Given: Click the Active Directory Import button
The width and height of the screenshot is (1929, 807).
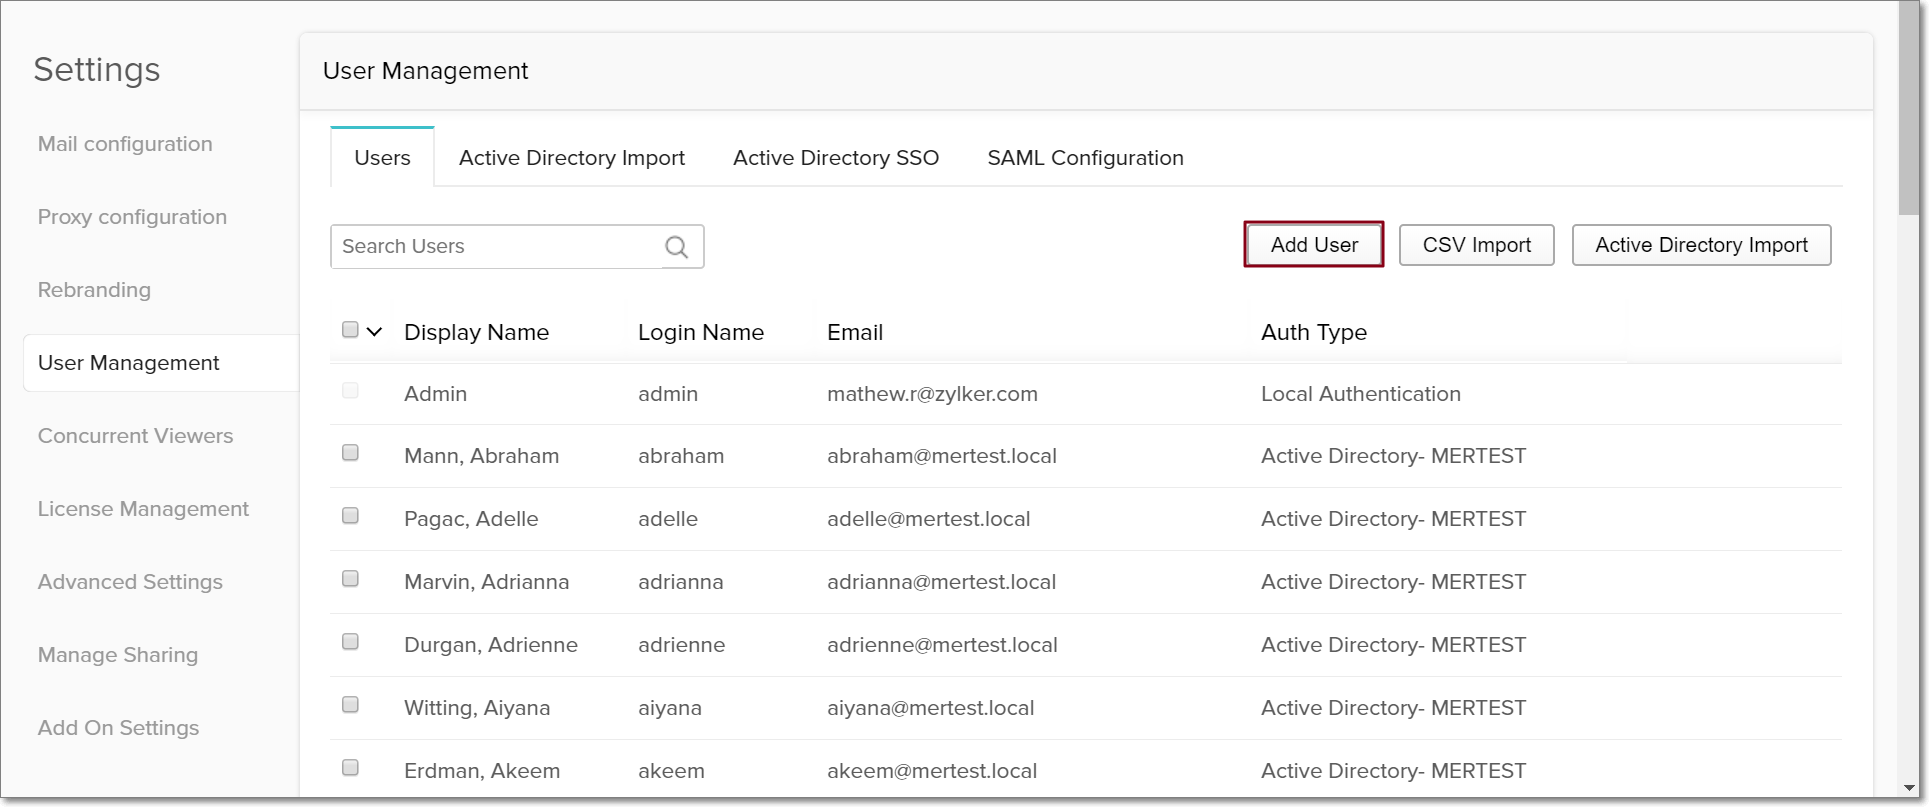Looking at the screenshot, I should [x=1700, y=245].
